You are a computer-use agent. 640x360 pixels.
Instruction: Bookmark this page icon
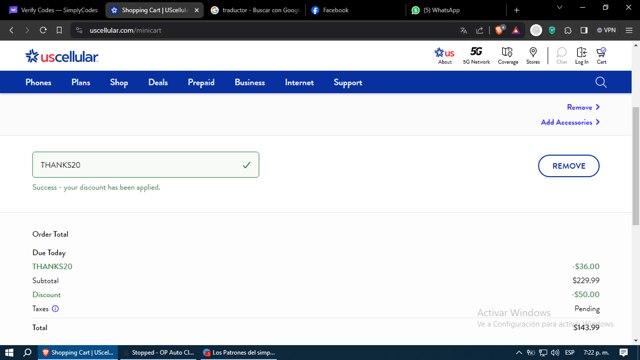(59, 30)
